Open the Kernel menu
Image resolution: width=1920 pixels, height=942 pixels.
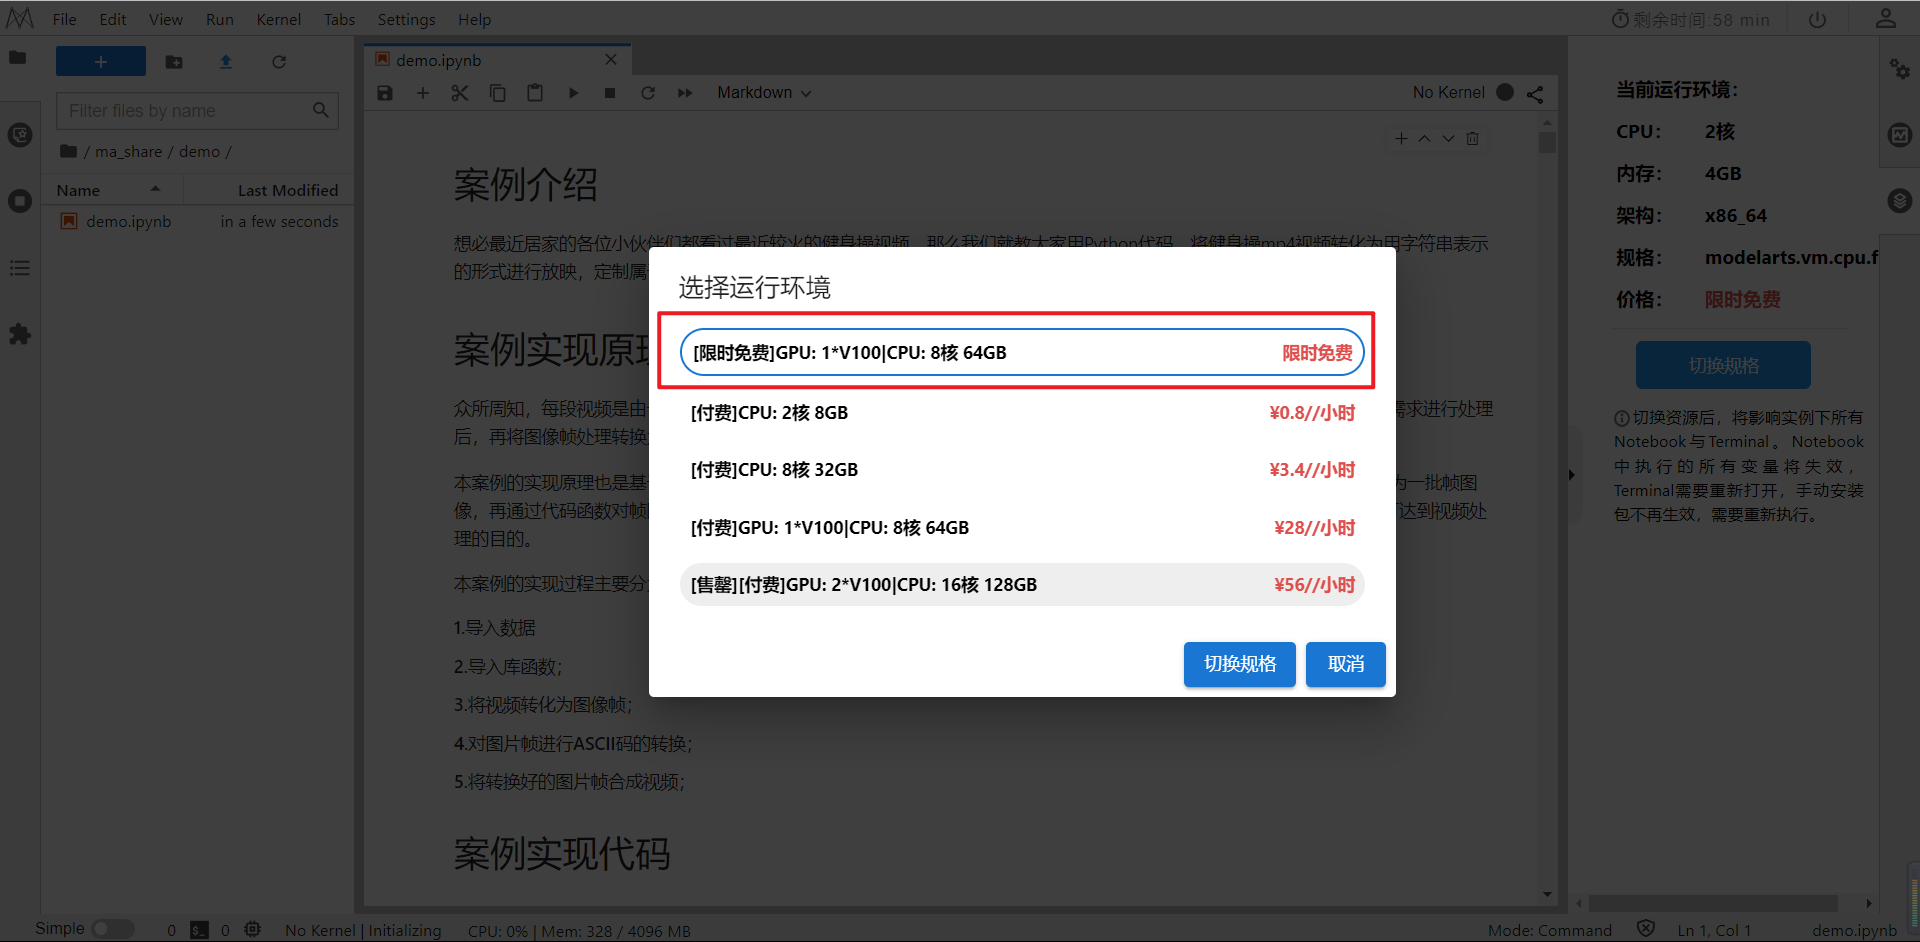tap(279, 19)
